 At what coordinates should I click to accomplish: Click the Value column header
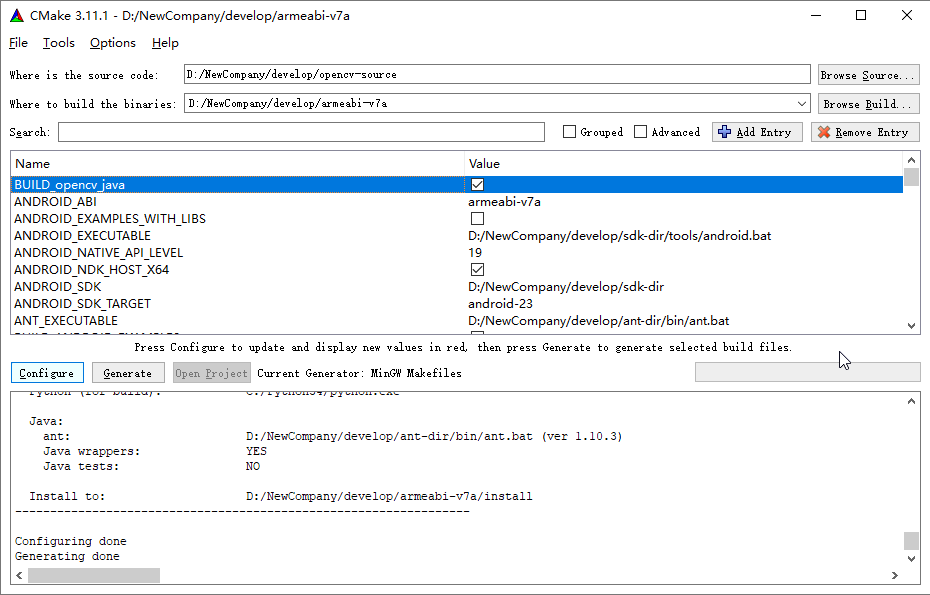tap(684, 164)
